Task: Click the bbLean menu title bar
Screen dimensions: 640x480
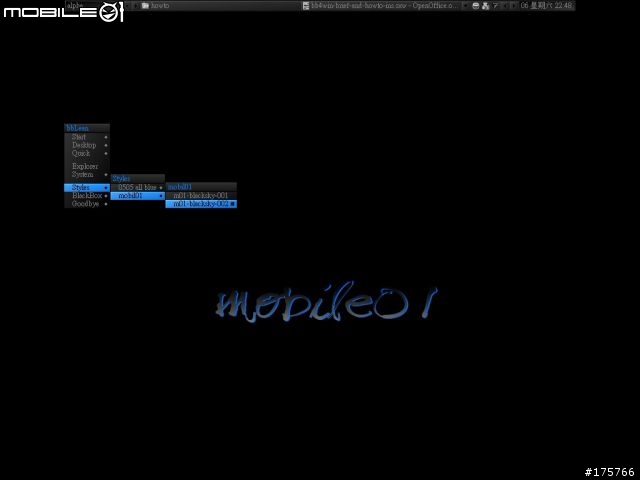Action: 87,128
